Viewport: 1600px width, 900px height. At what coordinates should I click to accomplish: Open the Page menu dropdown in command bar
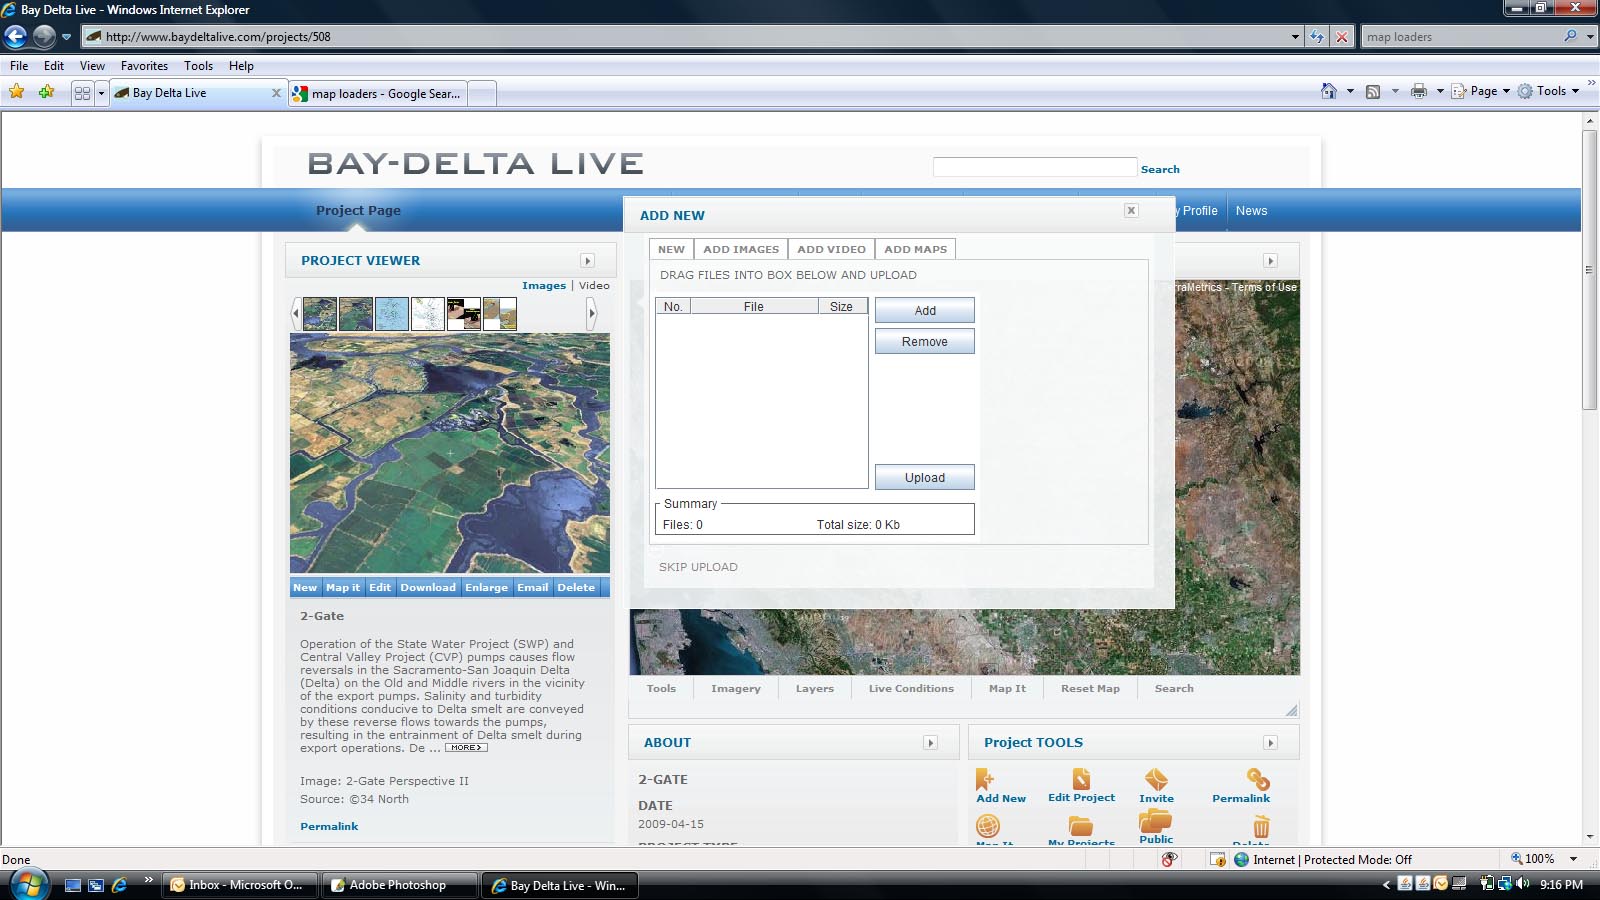[1481, 91]
